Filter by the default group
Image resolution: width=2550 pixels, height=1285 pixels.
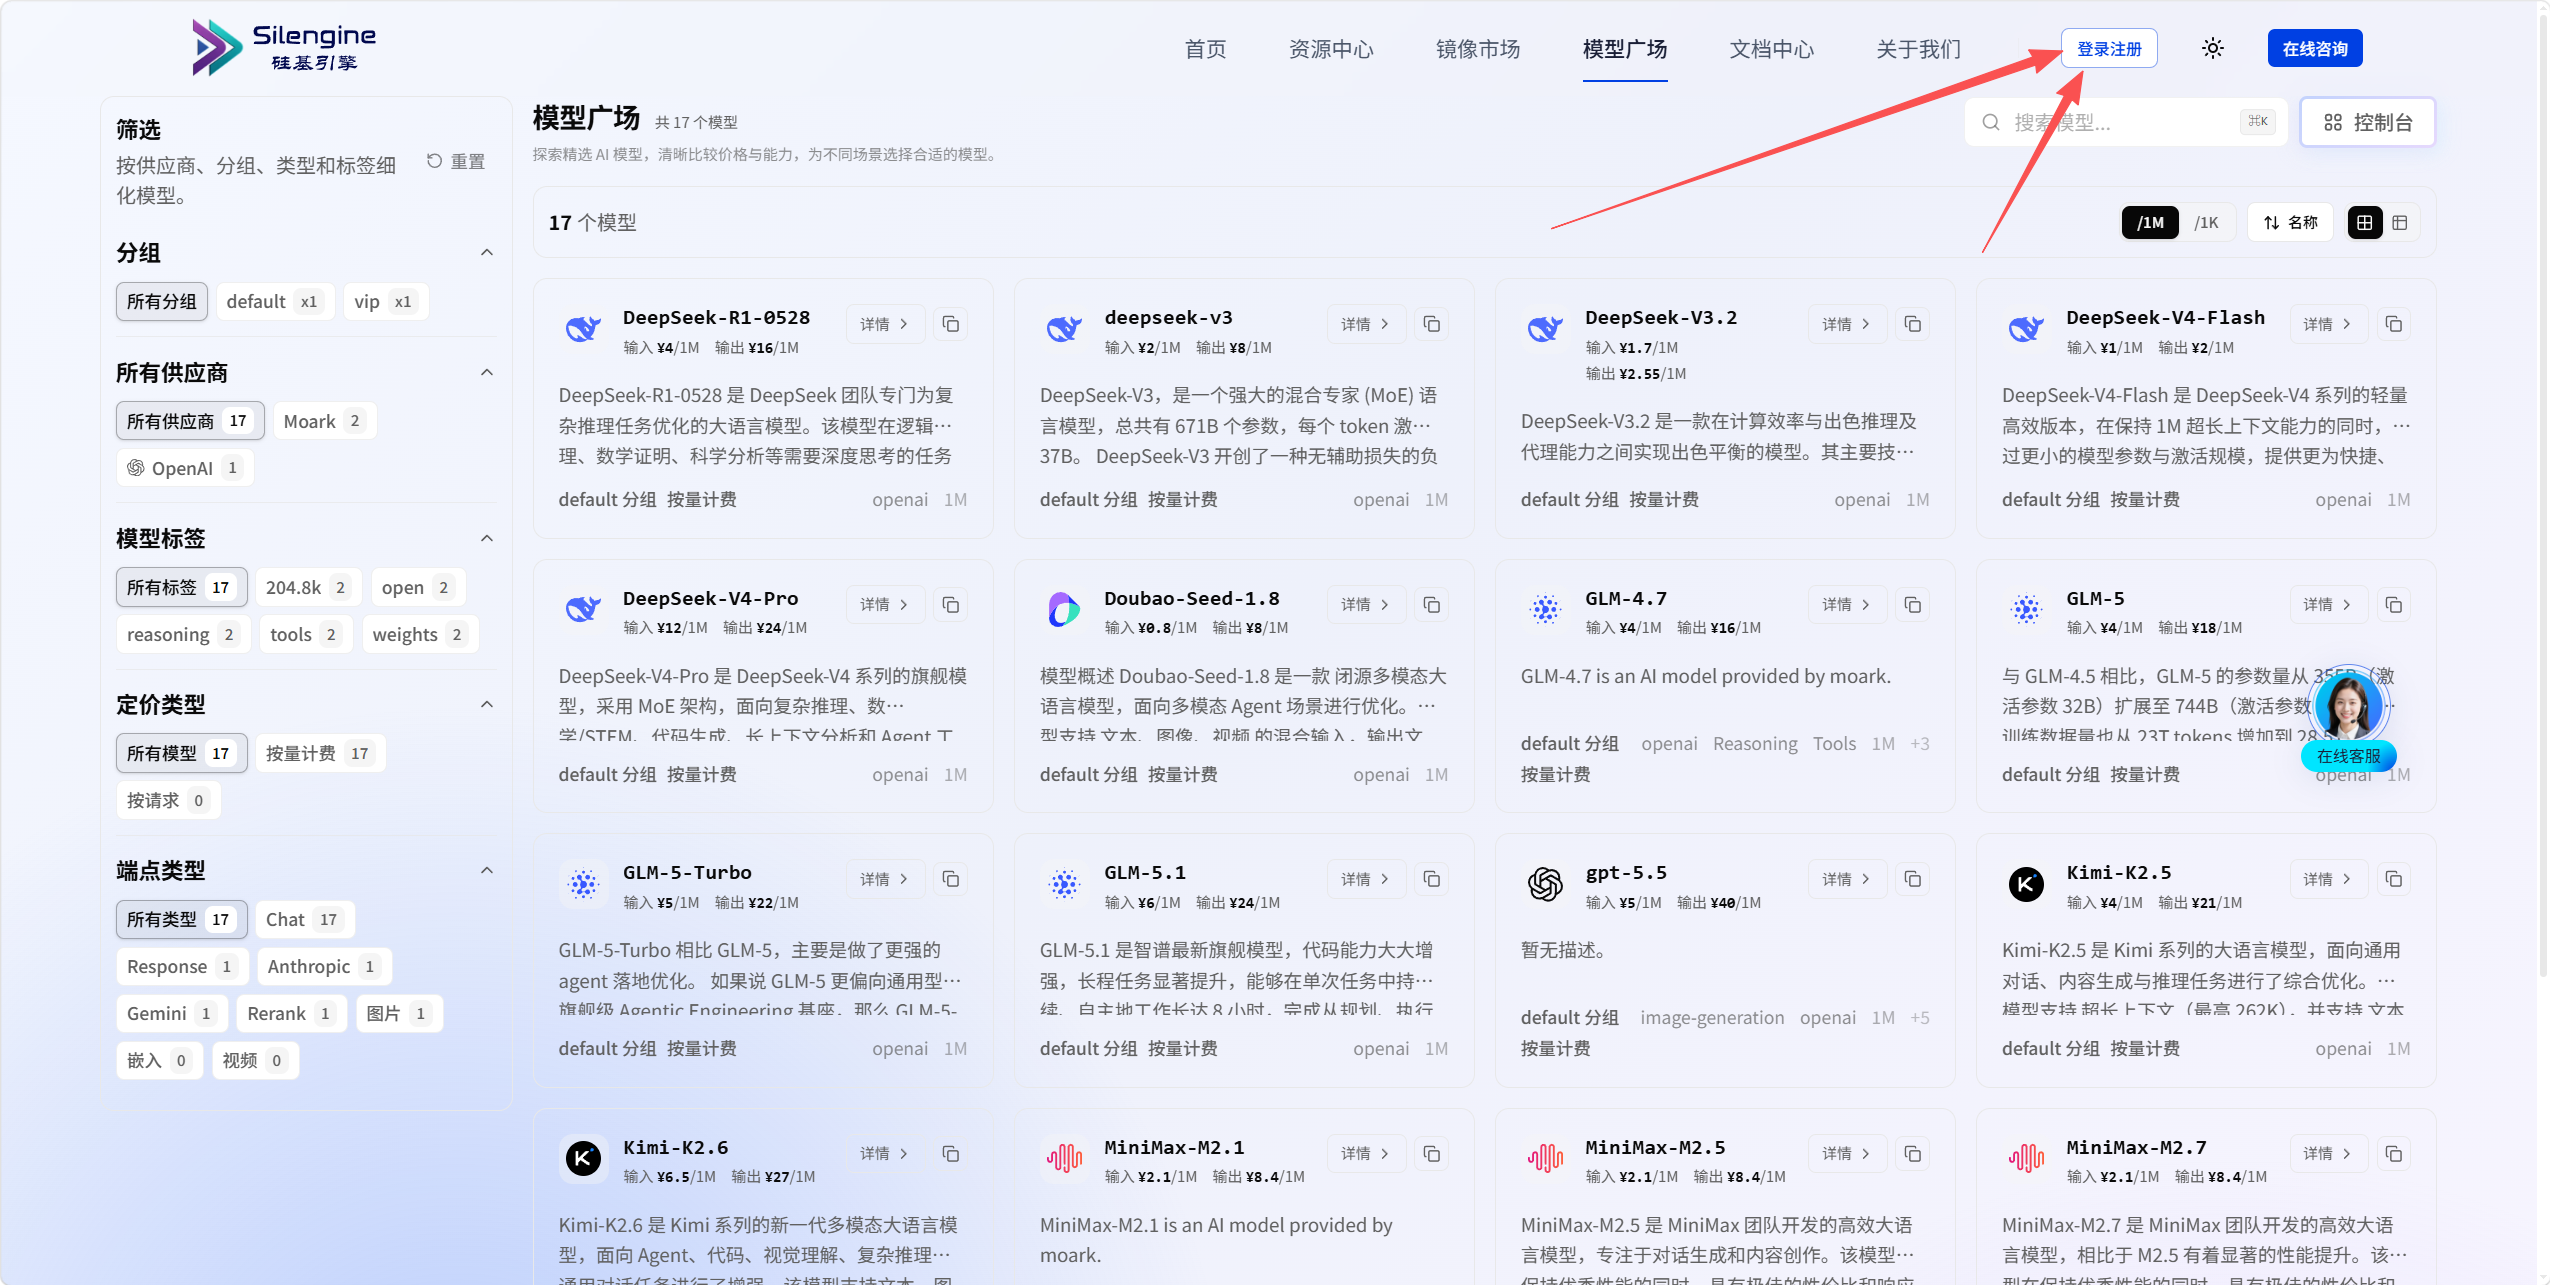point(274,301)
